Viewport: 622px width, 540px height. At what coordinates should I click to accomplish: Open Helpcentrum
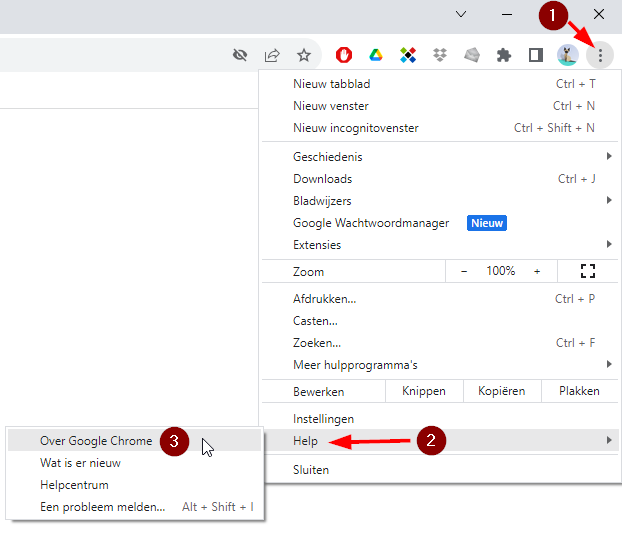134,485
